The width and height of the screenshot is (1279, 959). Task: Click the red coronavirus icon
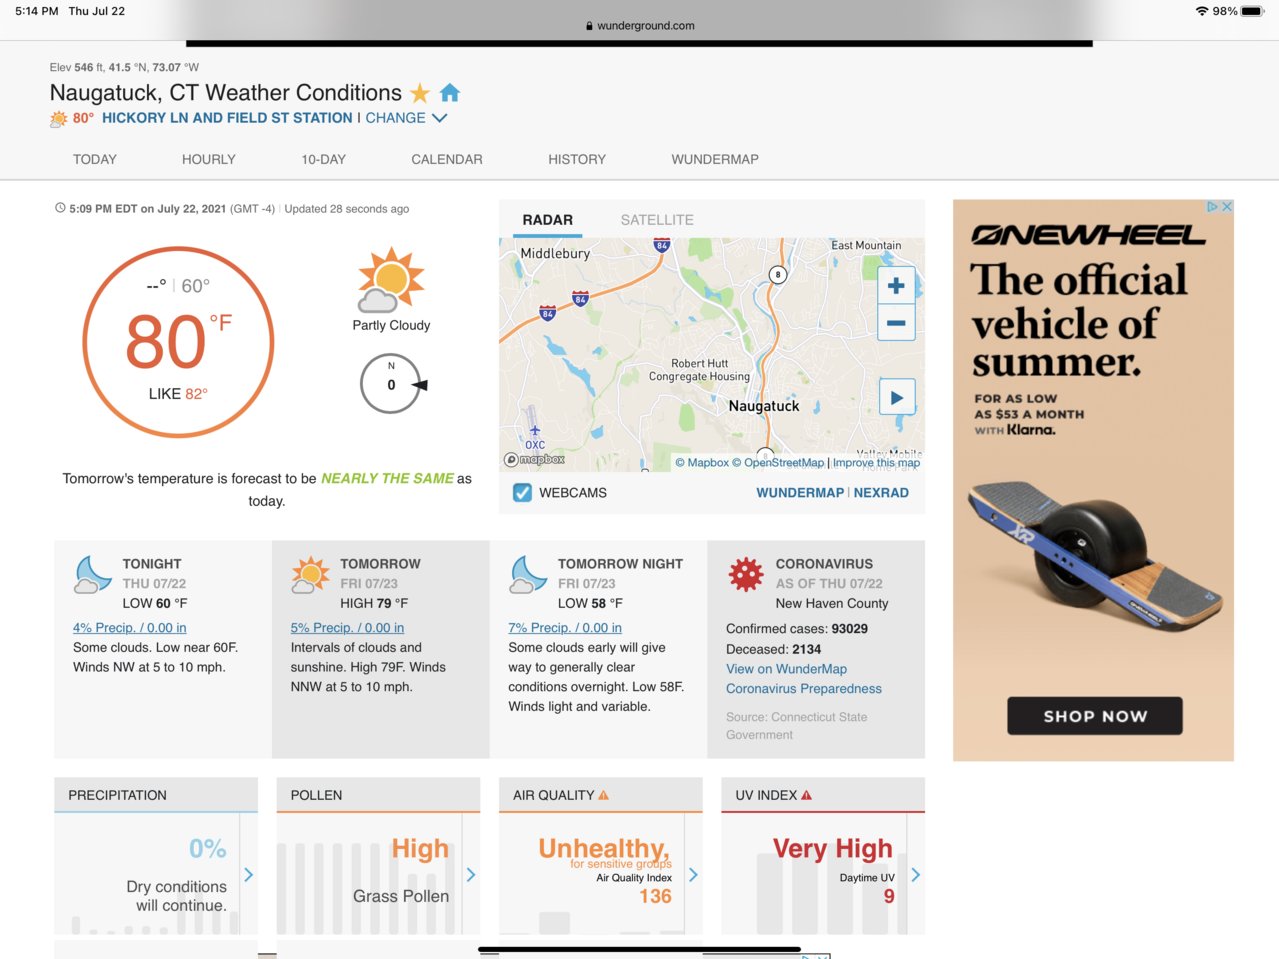(x=746, y=574)
